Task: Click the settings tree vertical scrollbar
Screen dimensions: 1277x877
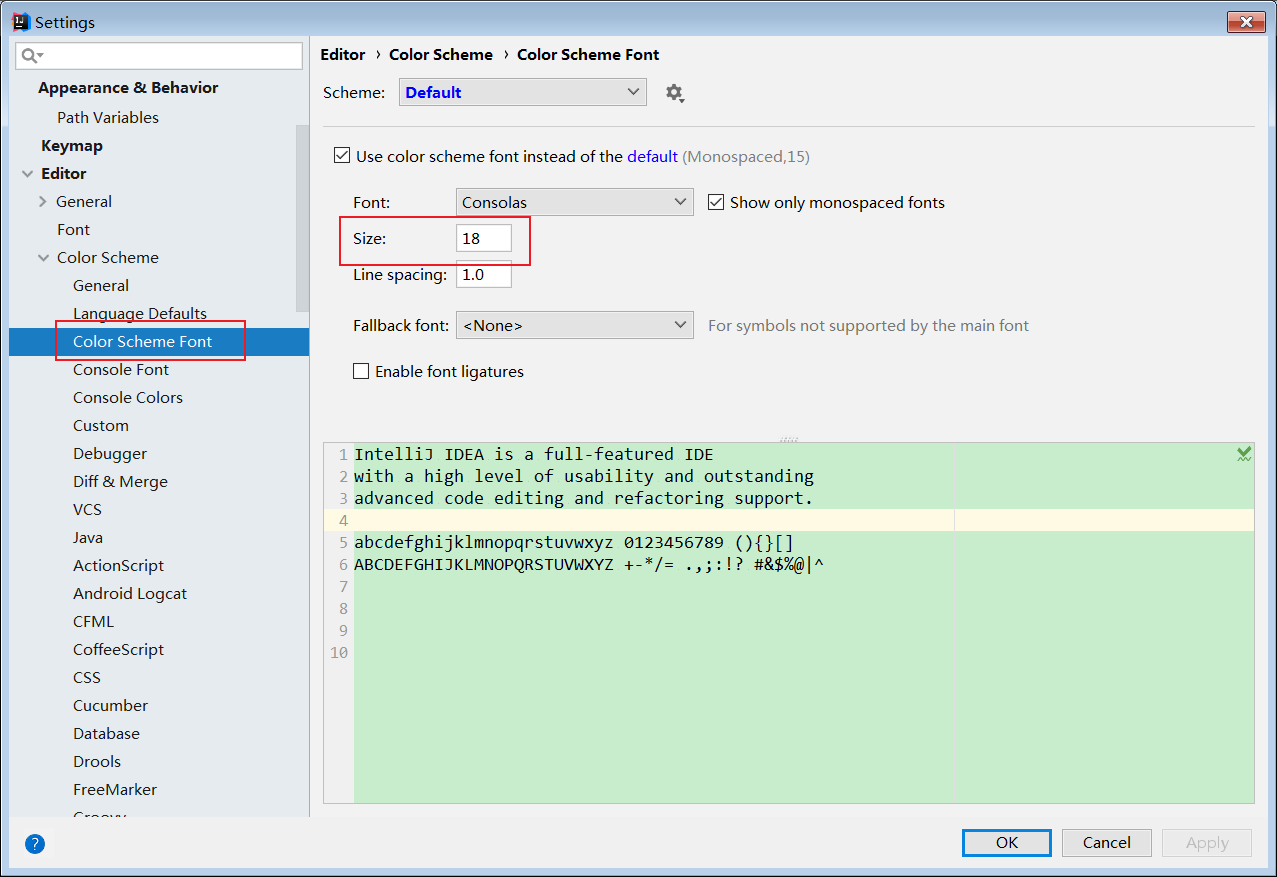Action: 302,218
